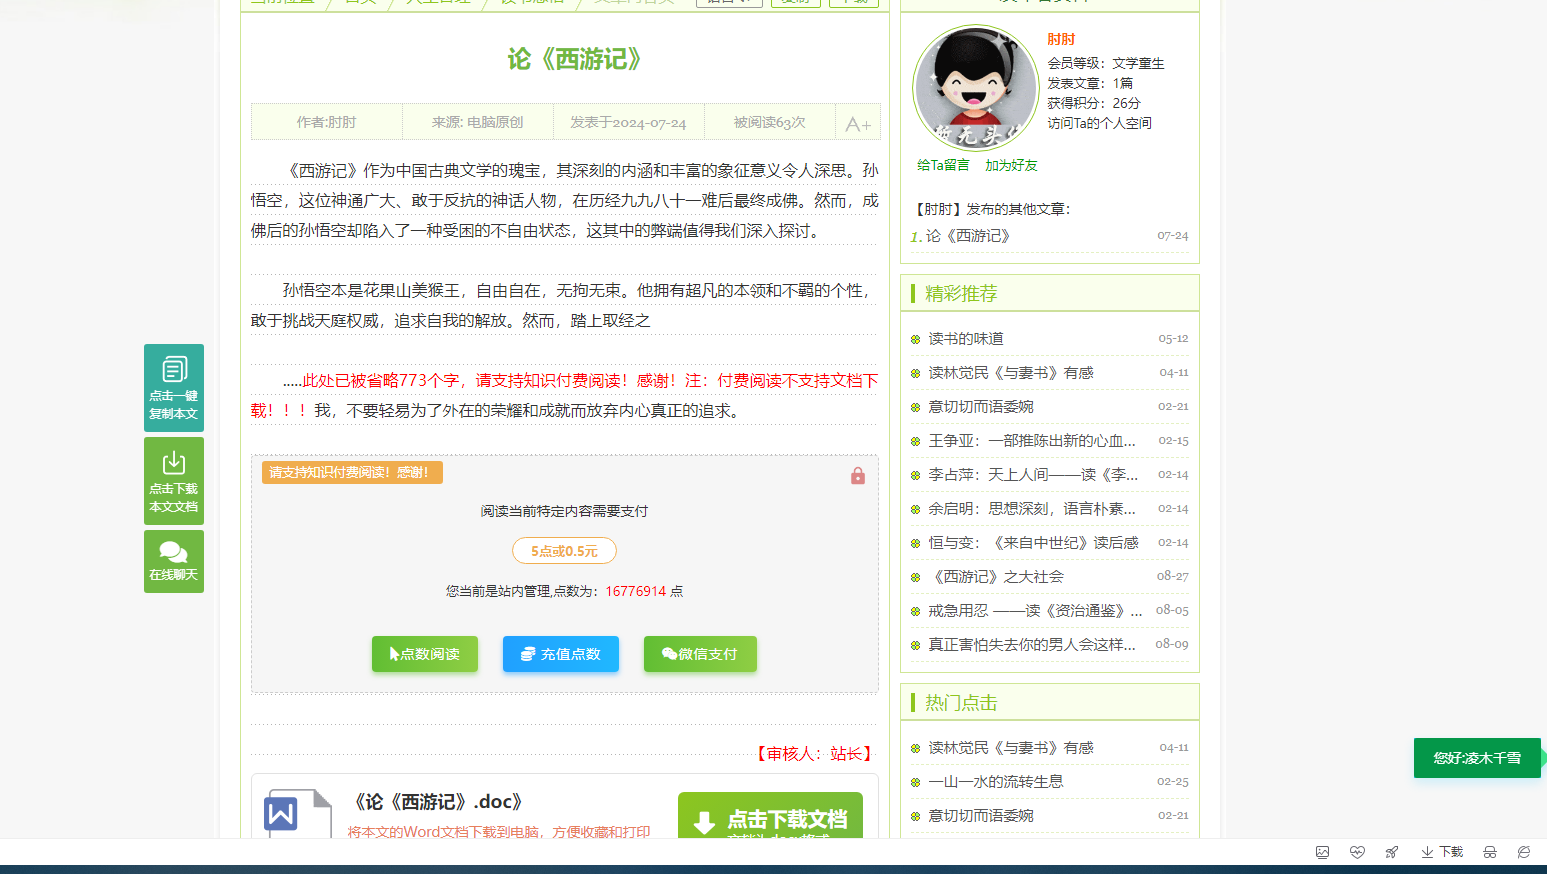Click the 阅读当前特定内容需要支付 notice
Screen dimensions: 1547x874
click(564, 511)
